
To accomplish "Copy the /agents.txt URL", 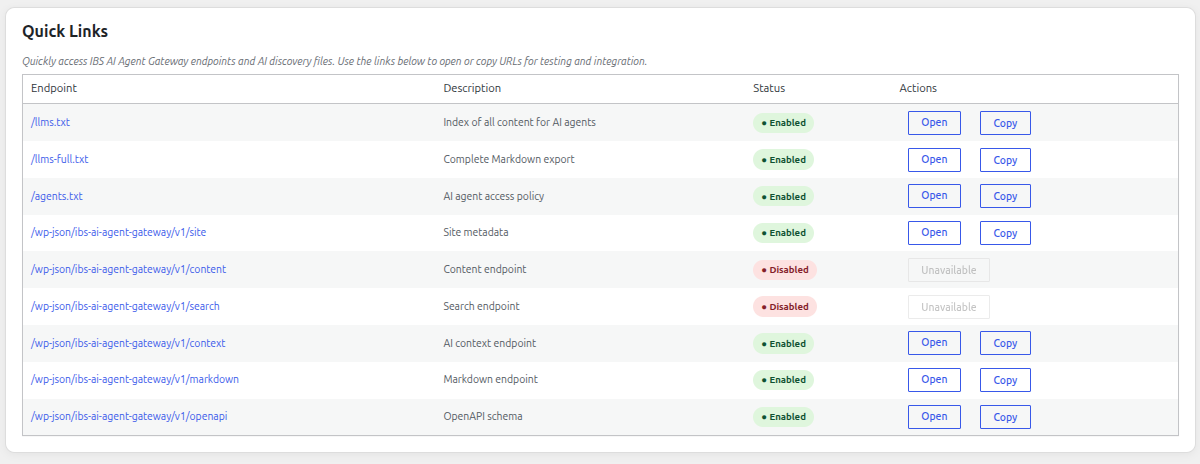I will tap(1005, 197).
